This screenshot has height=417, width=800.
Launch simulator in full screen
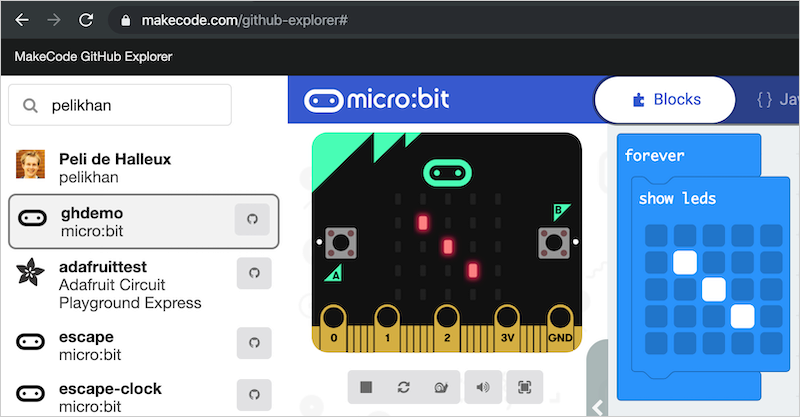pyautogui.click(x=524, y=387)
